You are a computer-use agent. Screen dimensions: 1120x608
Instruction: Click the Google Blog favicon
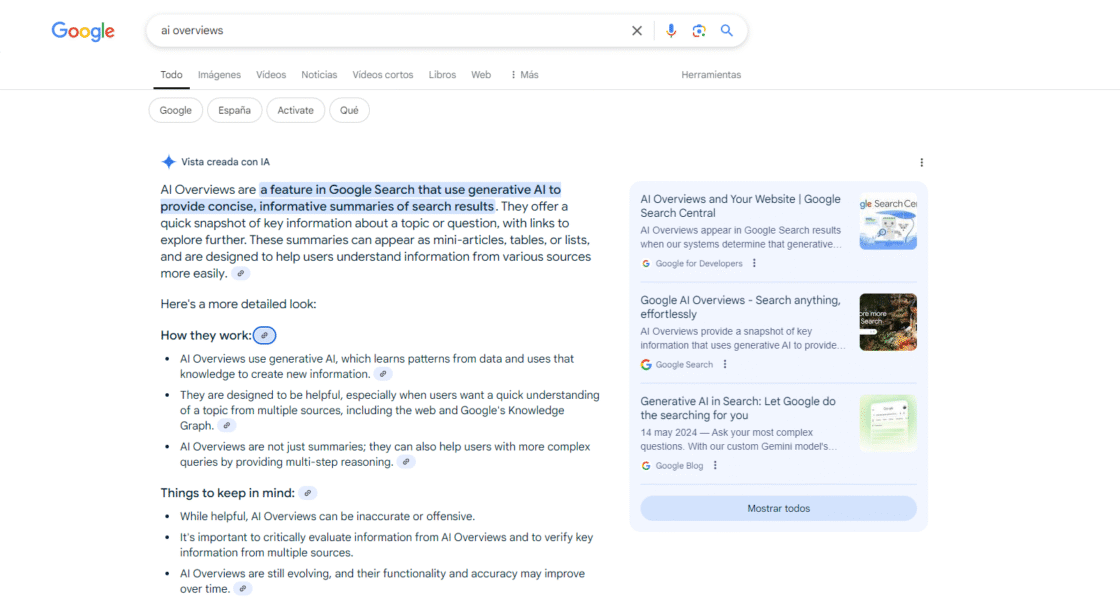coord(645,465)
